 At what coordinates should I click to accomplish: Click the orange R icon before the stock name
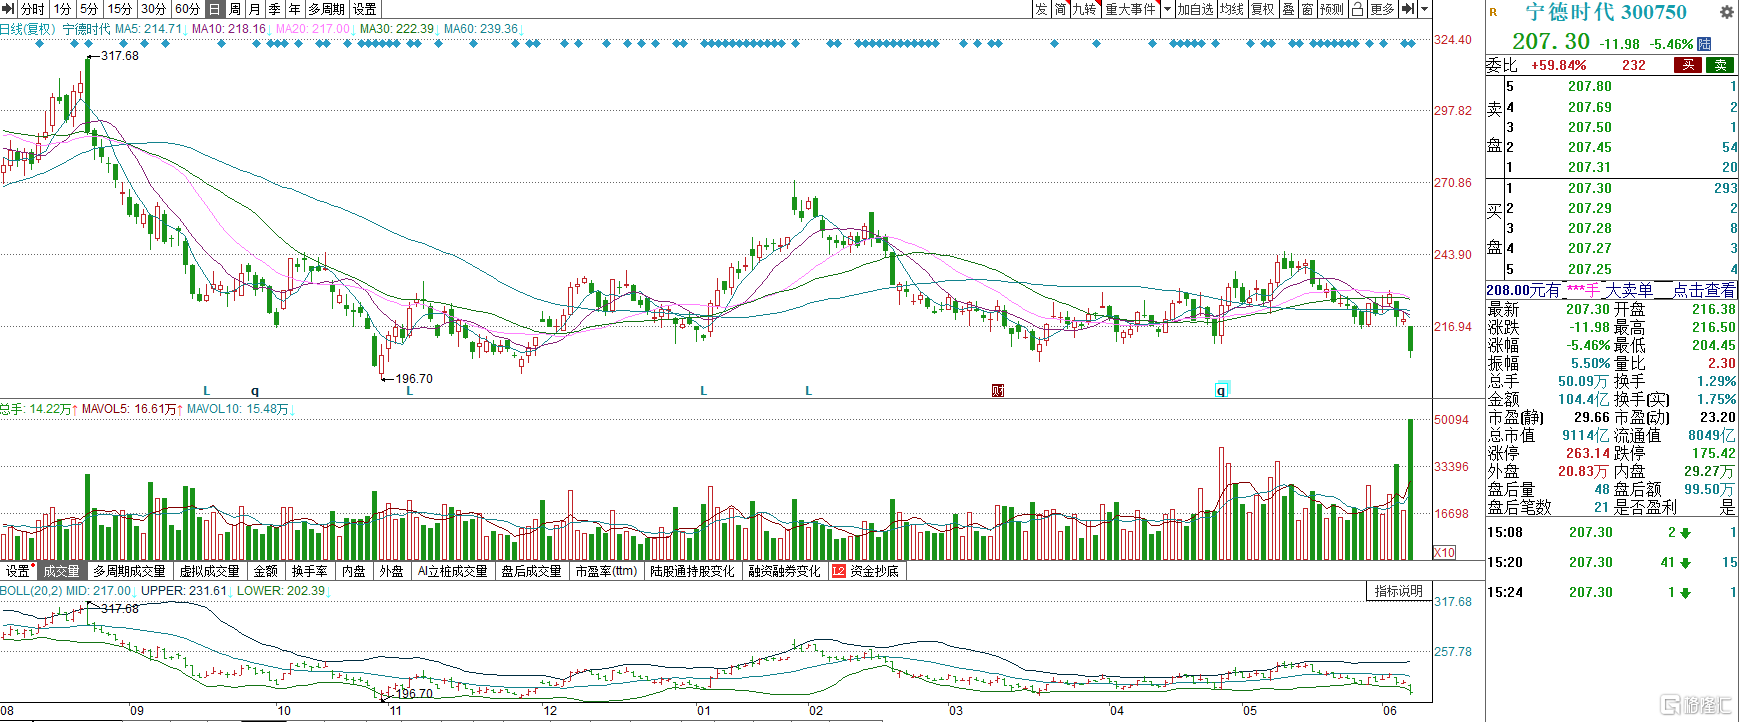coord(1493,12)
